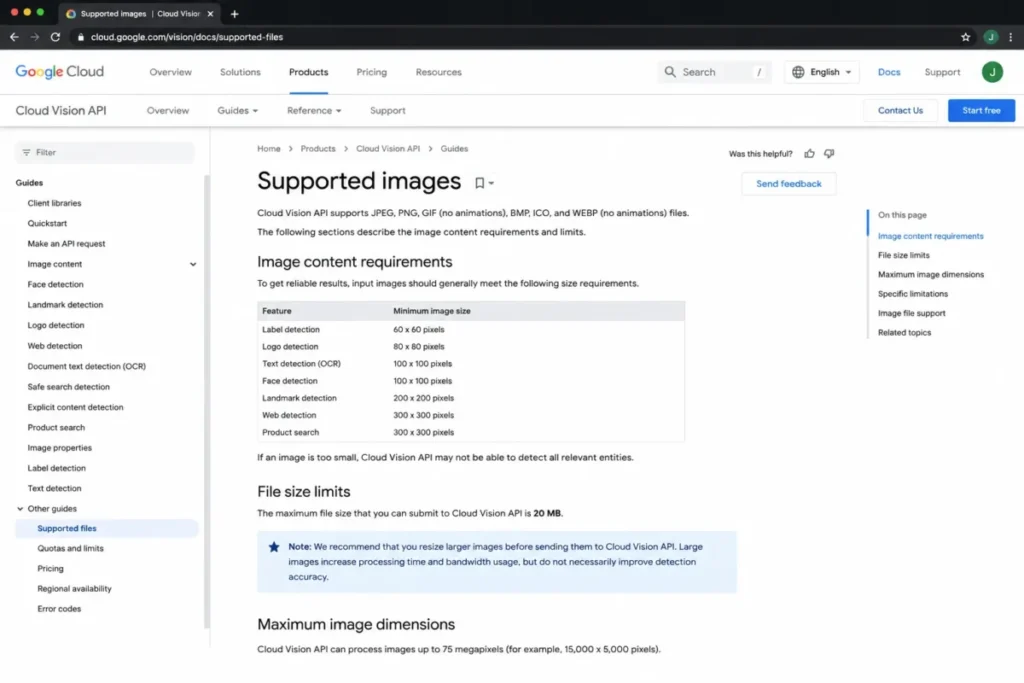Click the Docs link
Screen dimensions: 1024x683
[x=889, y=72]
